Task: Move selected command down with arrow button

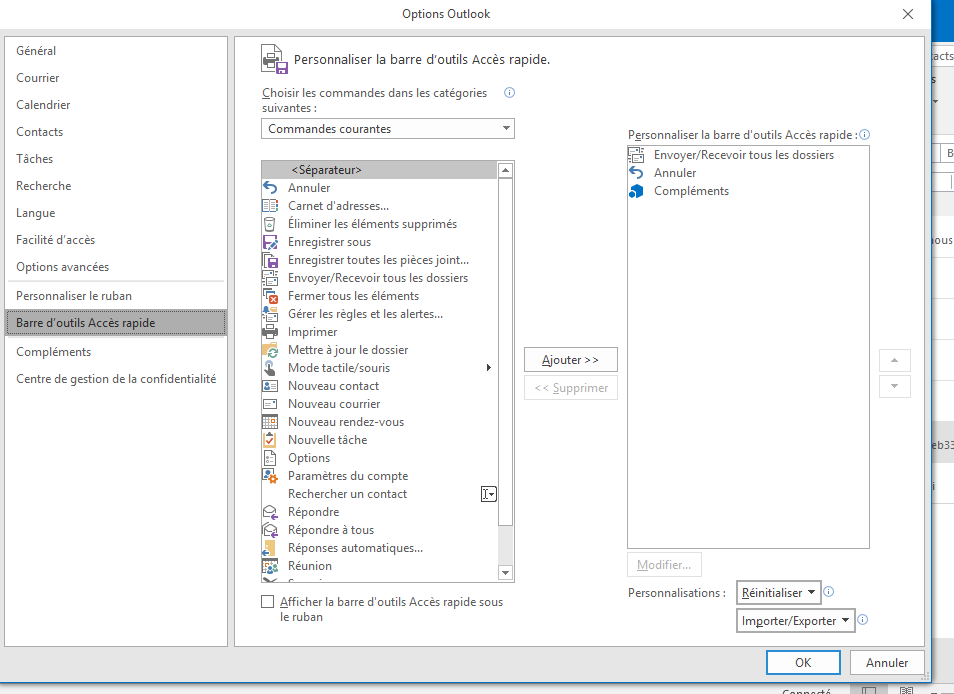Action: tap(894, 386)
